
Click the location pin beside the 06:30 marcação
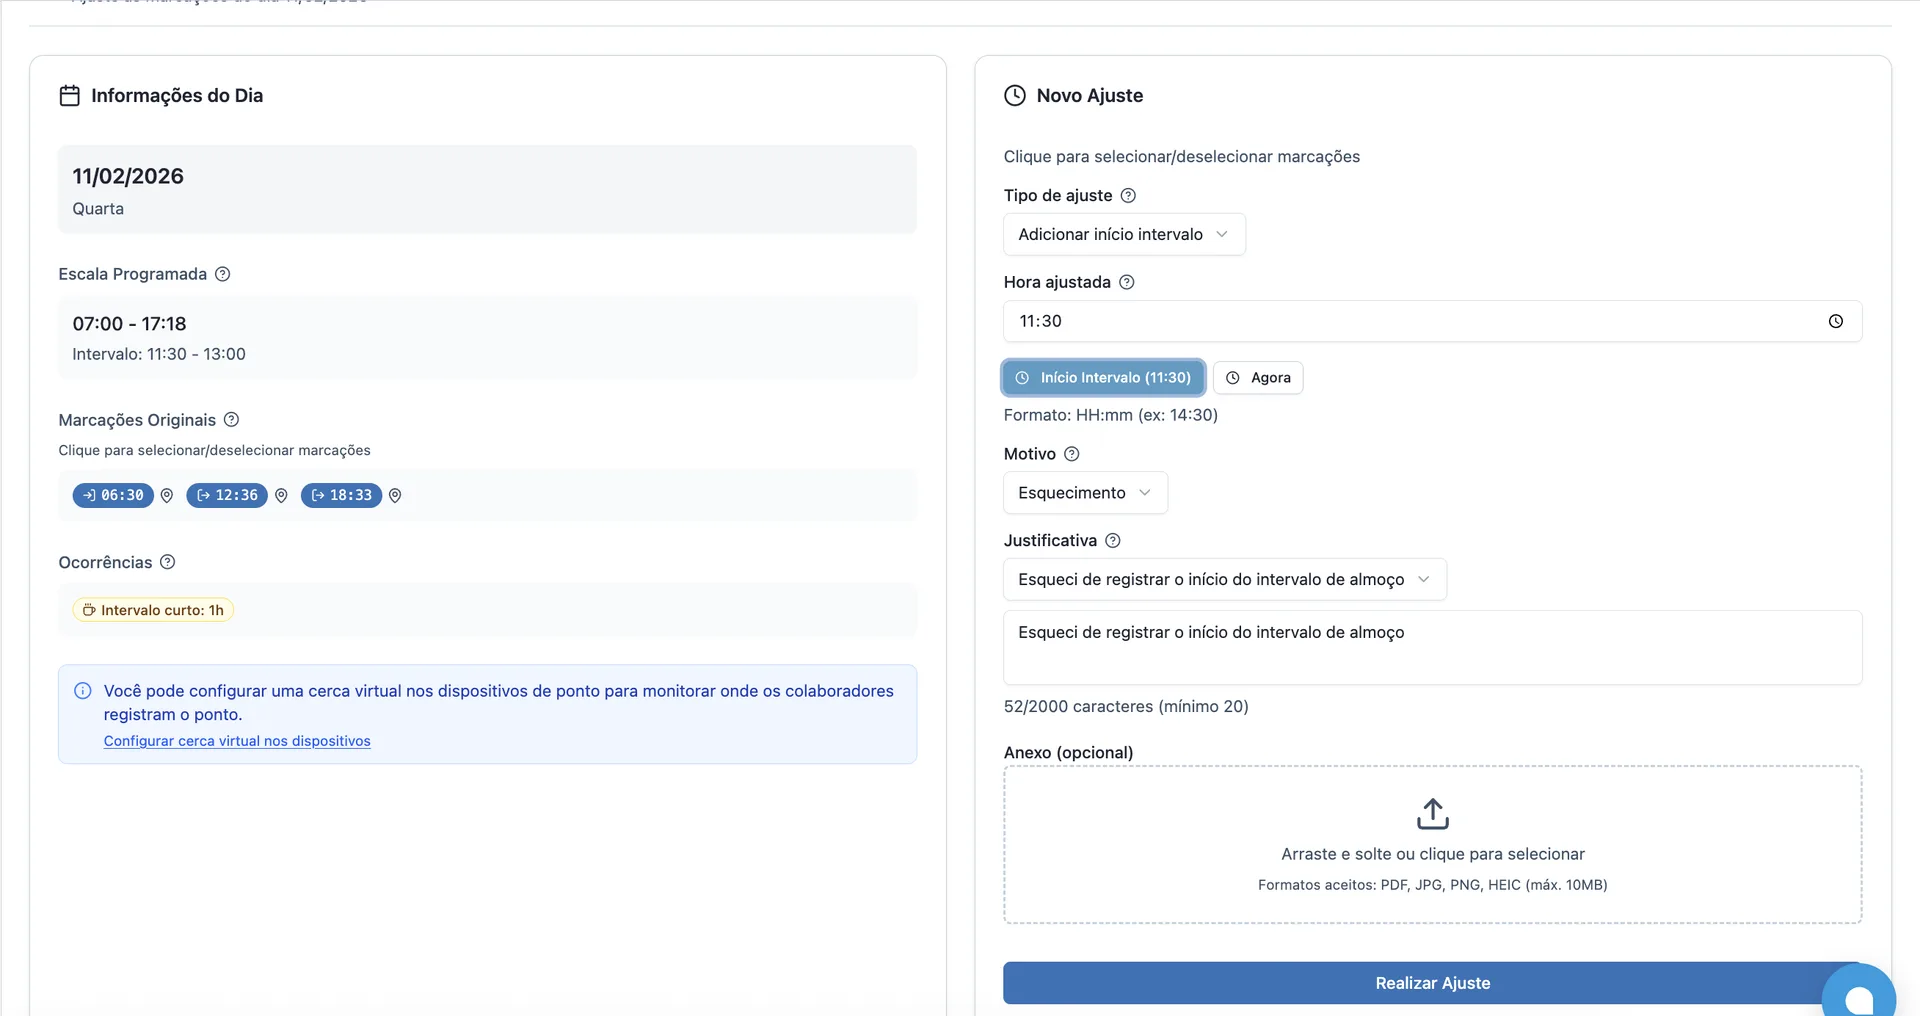tap(166, 495)
